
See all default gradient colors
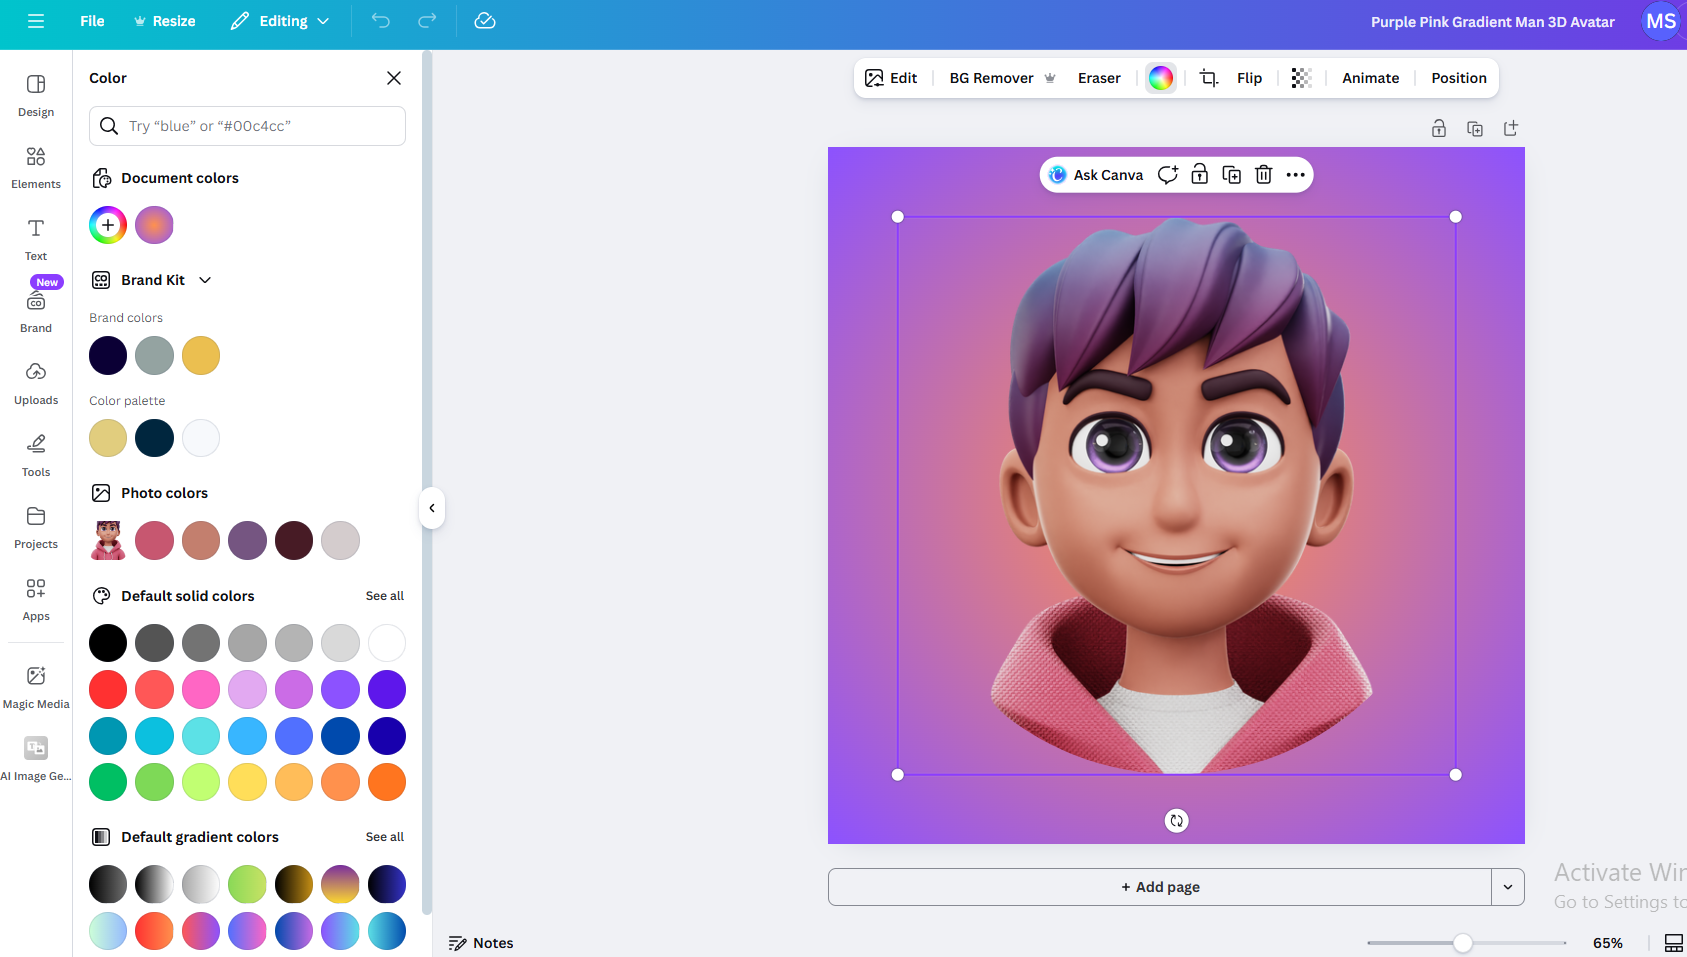385,837
